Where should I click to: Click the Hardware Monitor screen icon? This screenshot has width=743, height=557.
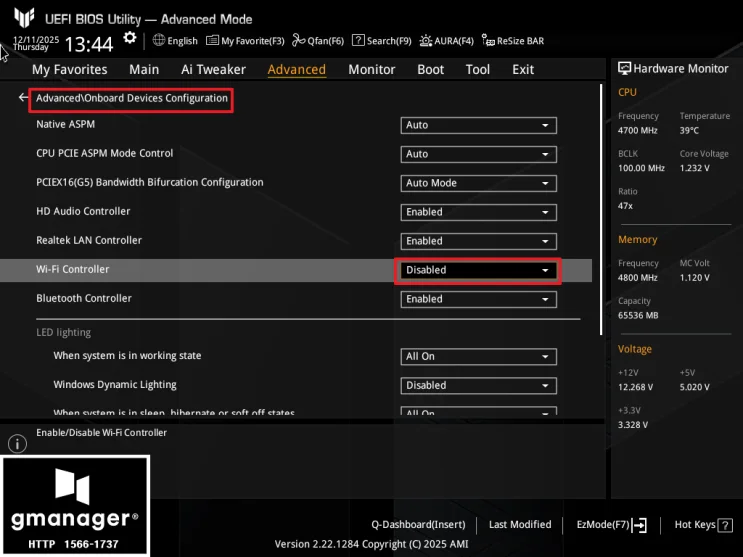pos(624,69)
